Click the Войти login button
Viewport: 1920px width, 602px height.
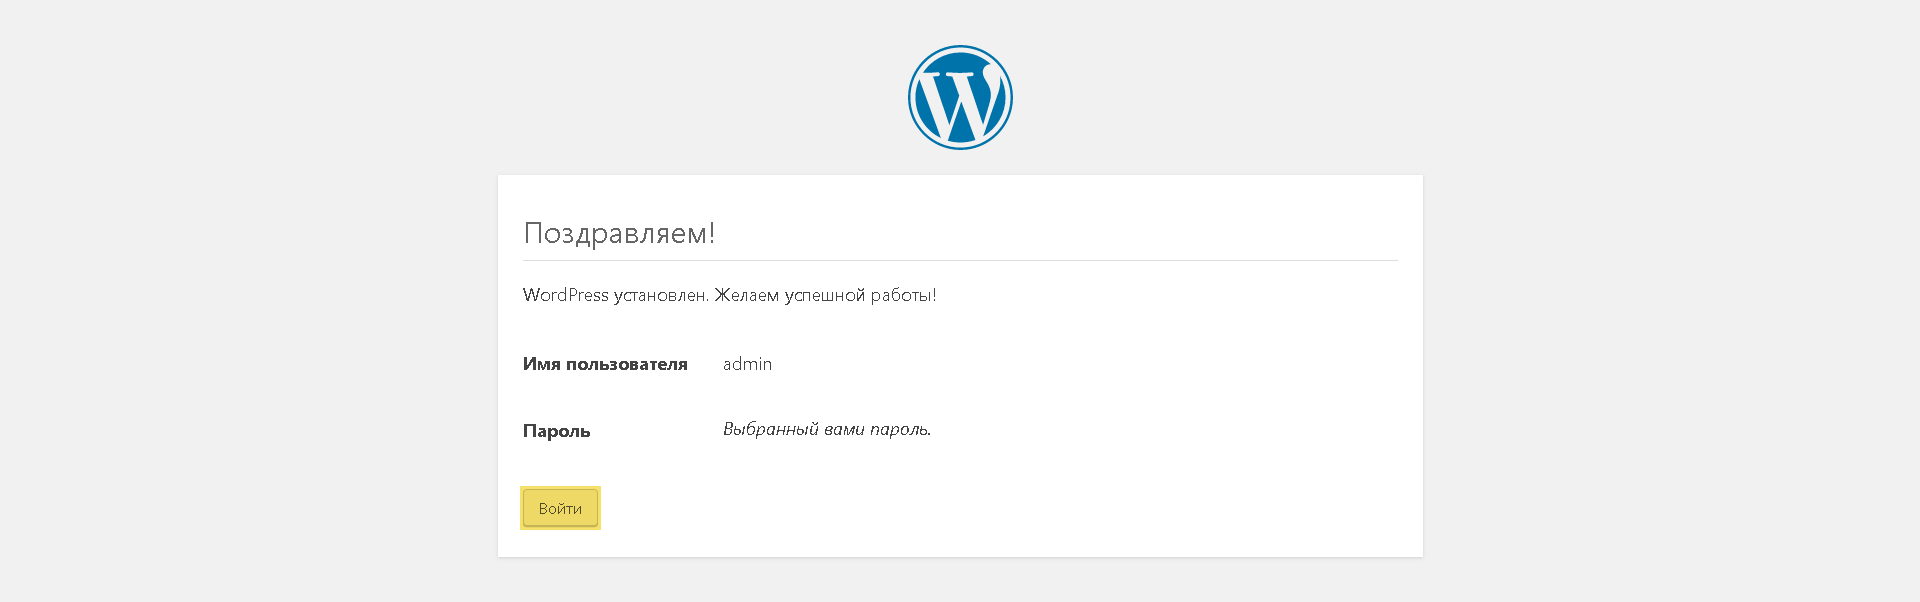click(x=560, y=508)
